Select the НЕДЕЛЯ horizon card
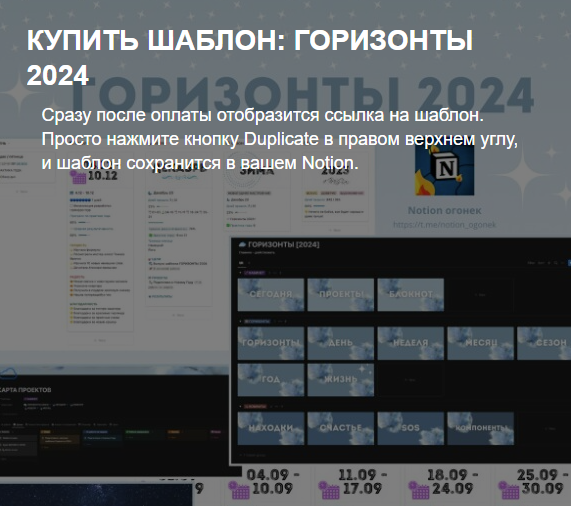This screenshot has height=506, width=571. (410, 343)
